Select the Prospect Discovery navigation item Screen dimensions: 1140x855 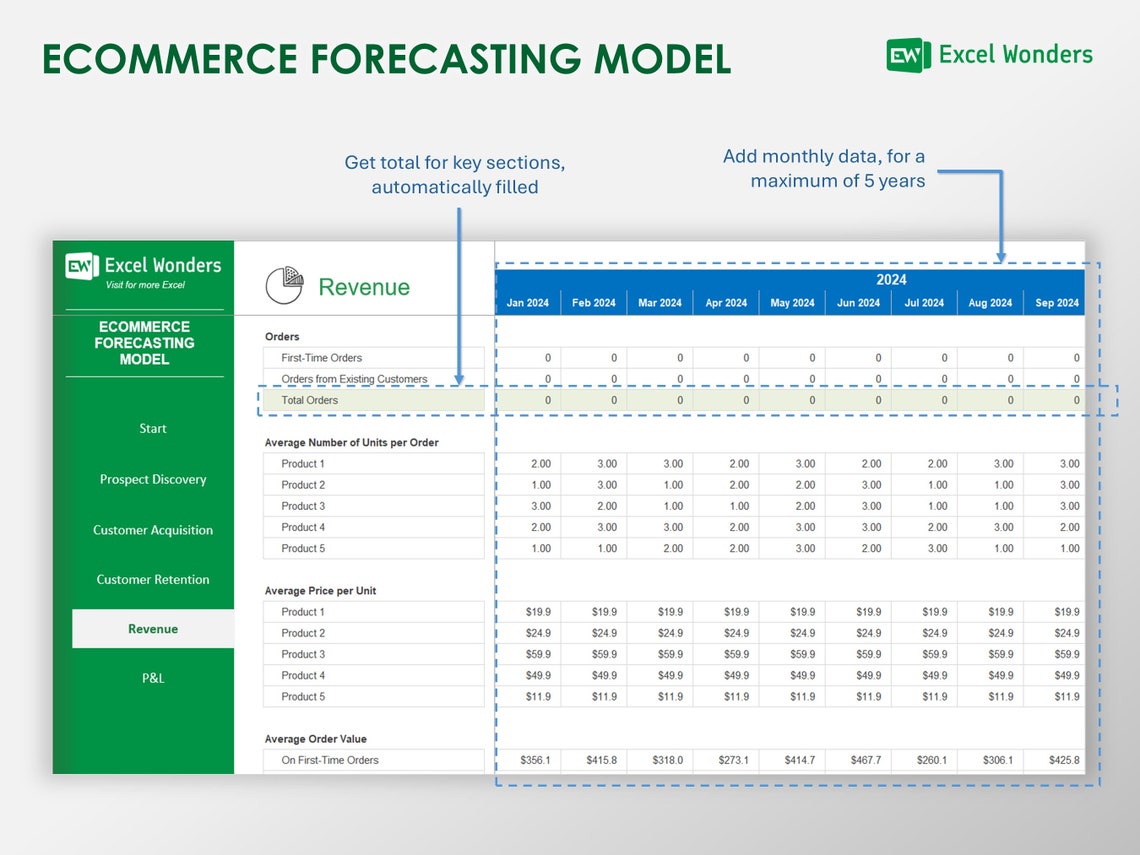click(152, 479)
